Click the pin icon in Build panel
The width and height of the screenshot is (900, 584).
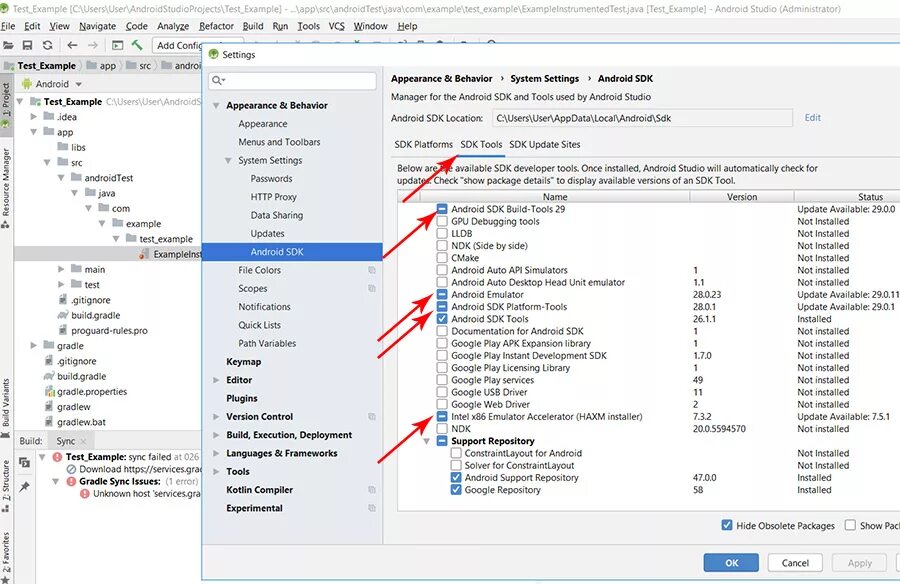point(25,487)
